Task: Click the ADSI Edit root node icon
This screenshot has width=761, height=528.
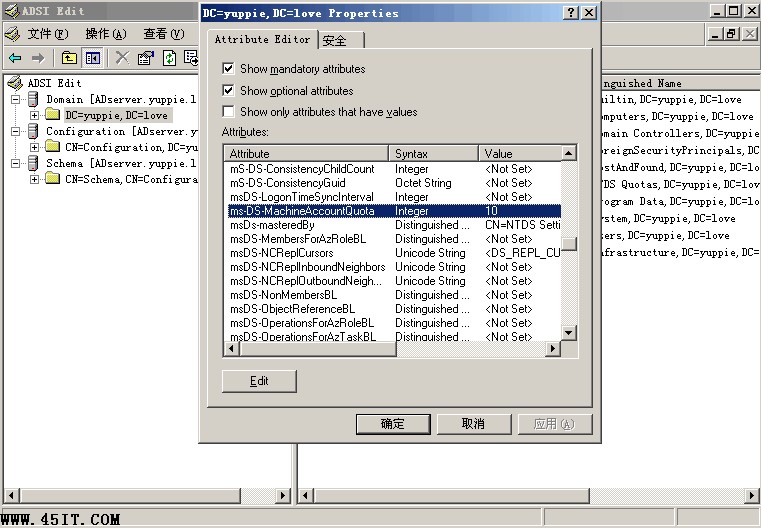Action: coord(15,83)
